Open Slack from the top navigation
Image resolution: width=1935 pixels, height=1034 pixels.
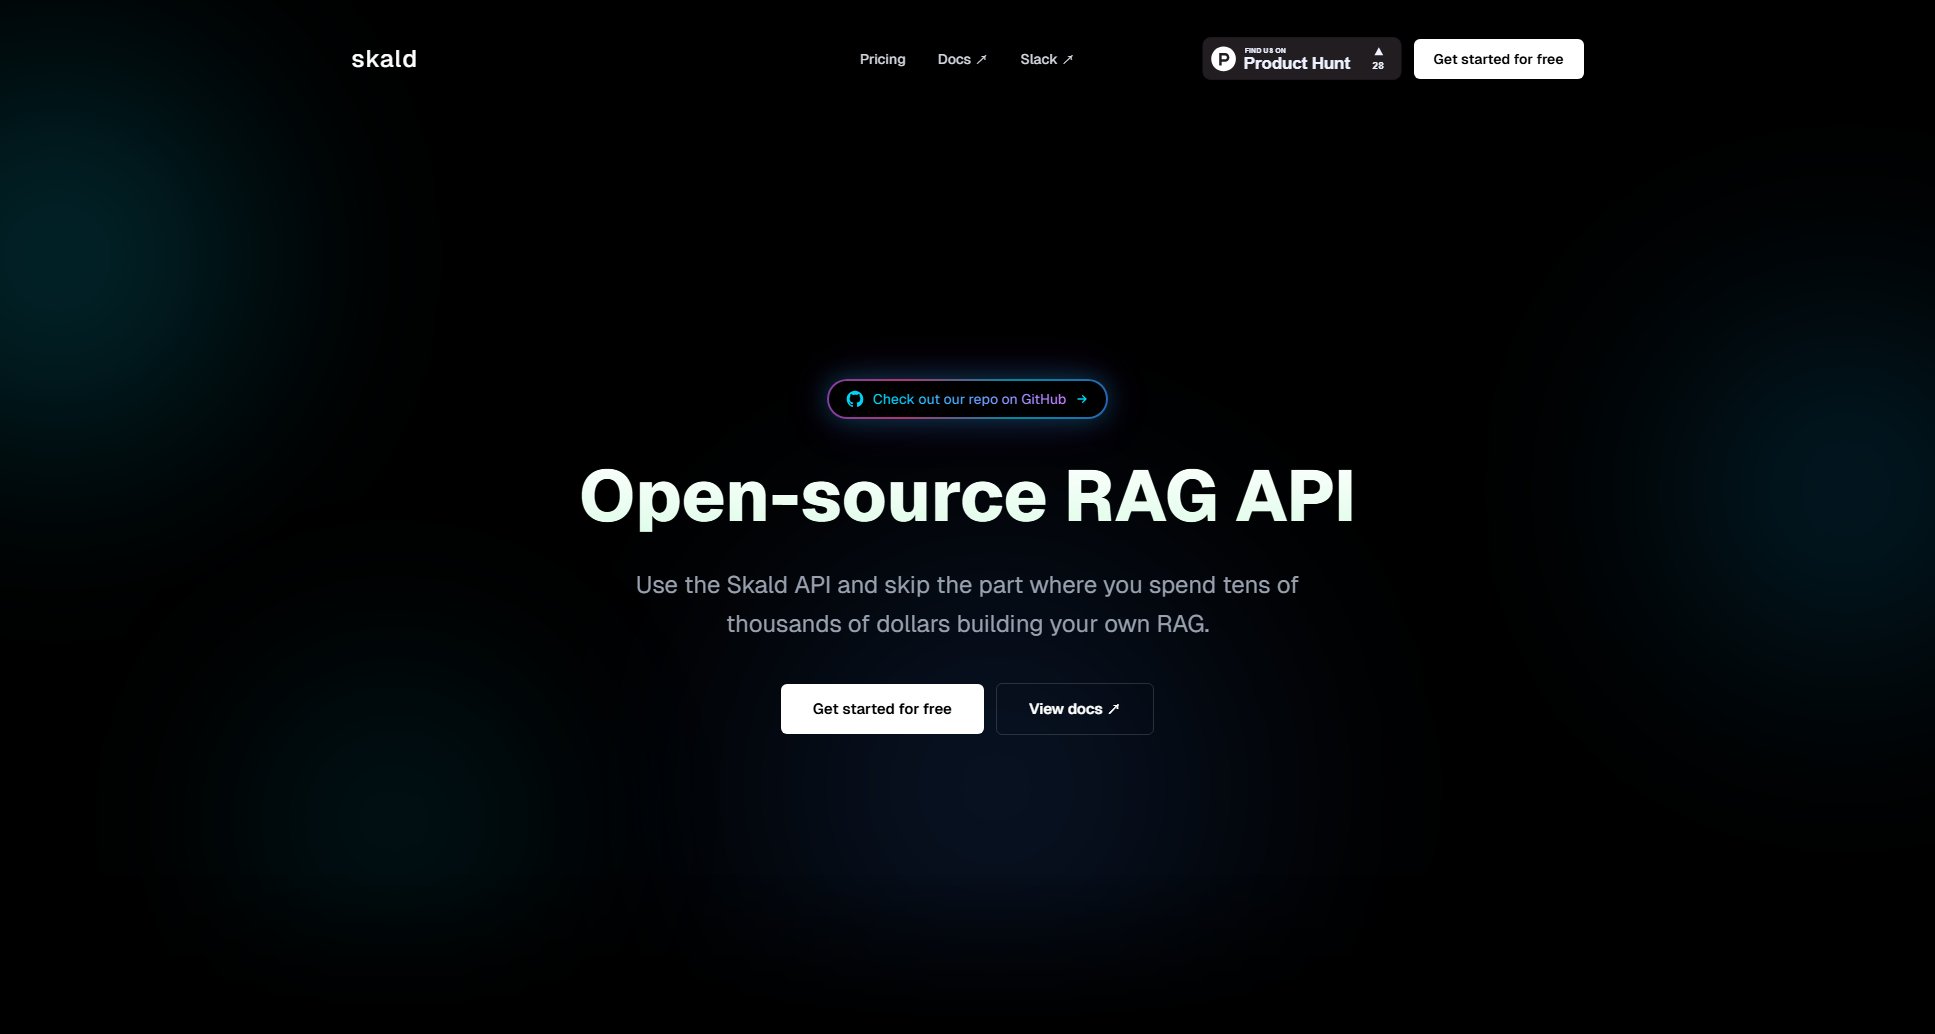pos(1038,59)
